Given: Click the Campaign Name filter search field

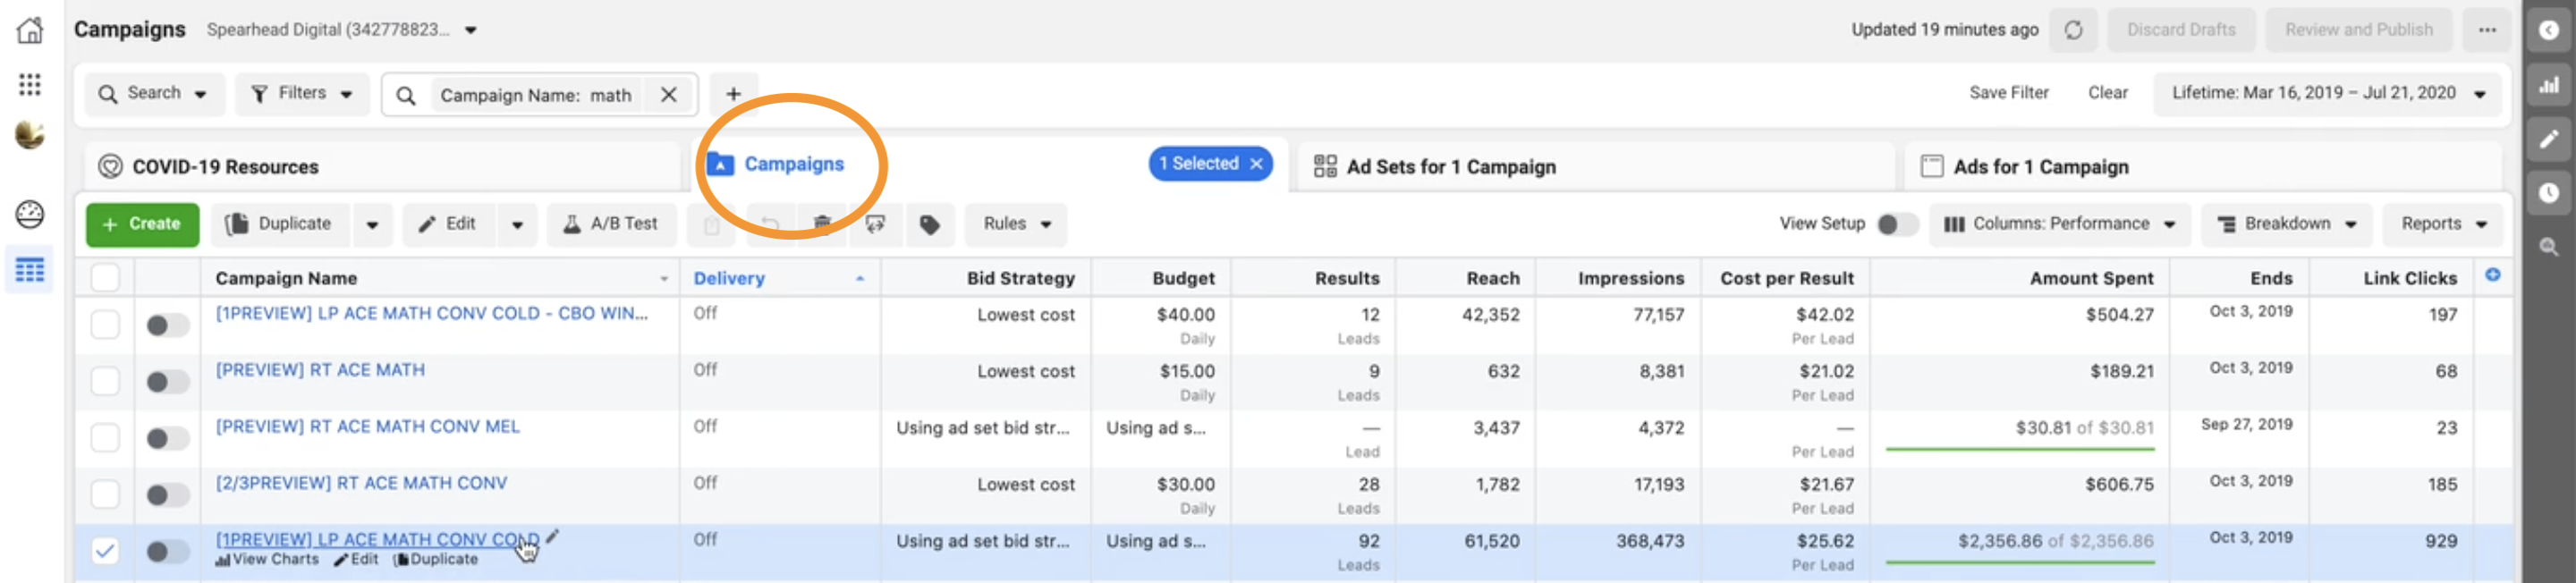Looking at the screenshot, I should point(539,94).
